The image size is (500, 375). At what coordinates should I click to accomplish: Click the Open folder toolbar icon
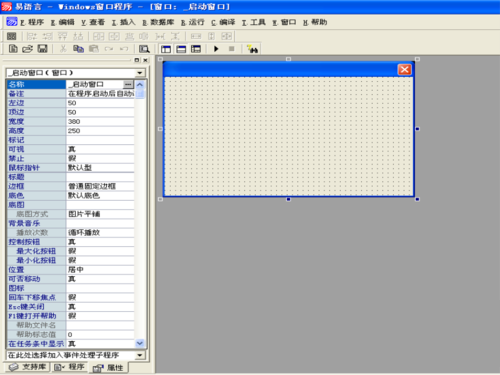coord(27,49)
